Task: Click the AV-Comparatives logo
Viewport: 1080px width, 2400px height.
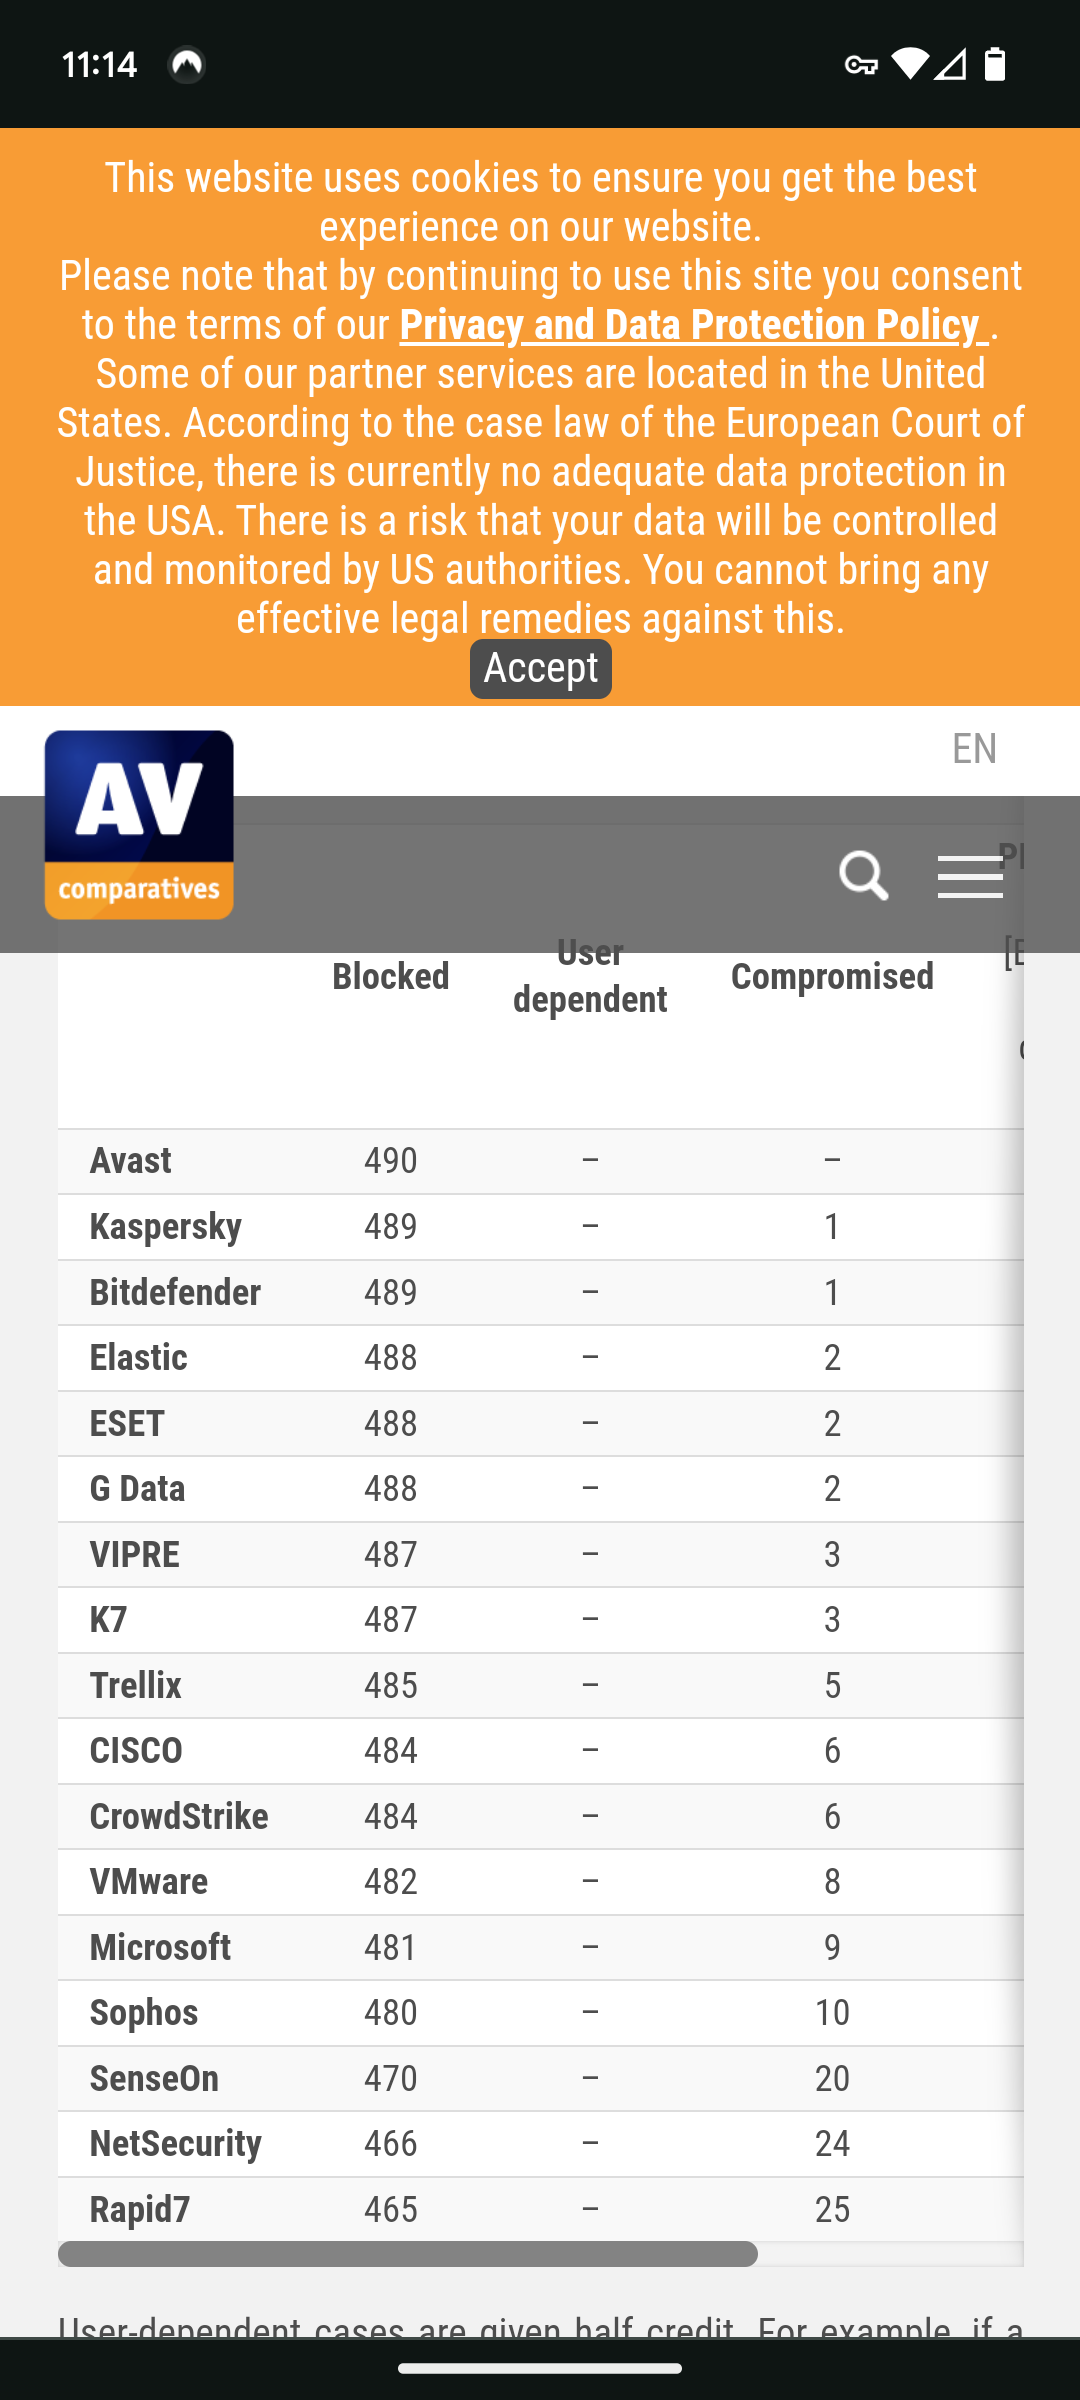Action: coord(139,824)
